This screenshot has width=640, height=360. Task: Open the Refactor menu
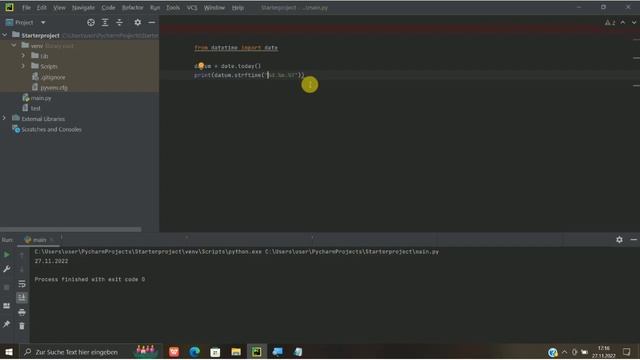(x=133, y=8)
